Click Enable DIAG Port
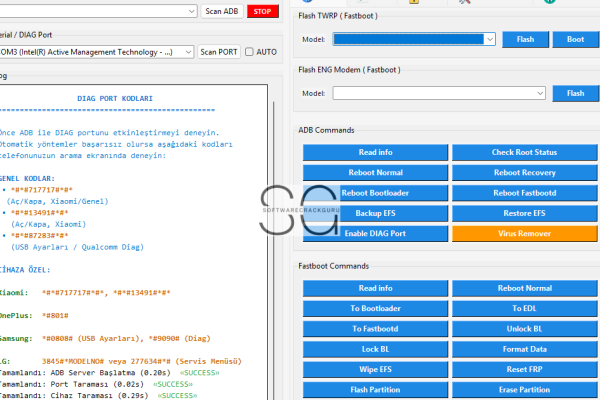 [375, 233]
